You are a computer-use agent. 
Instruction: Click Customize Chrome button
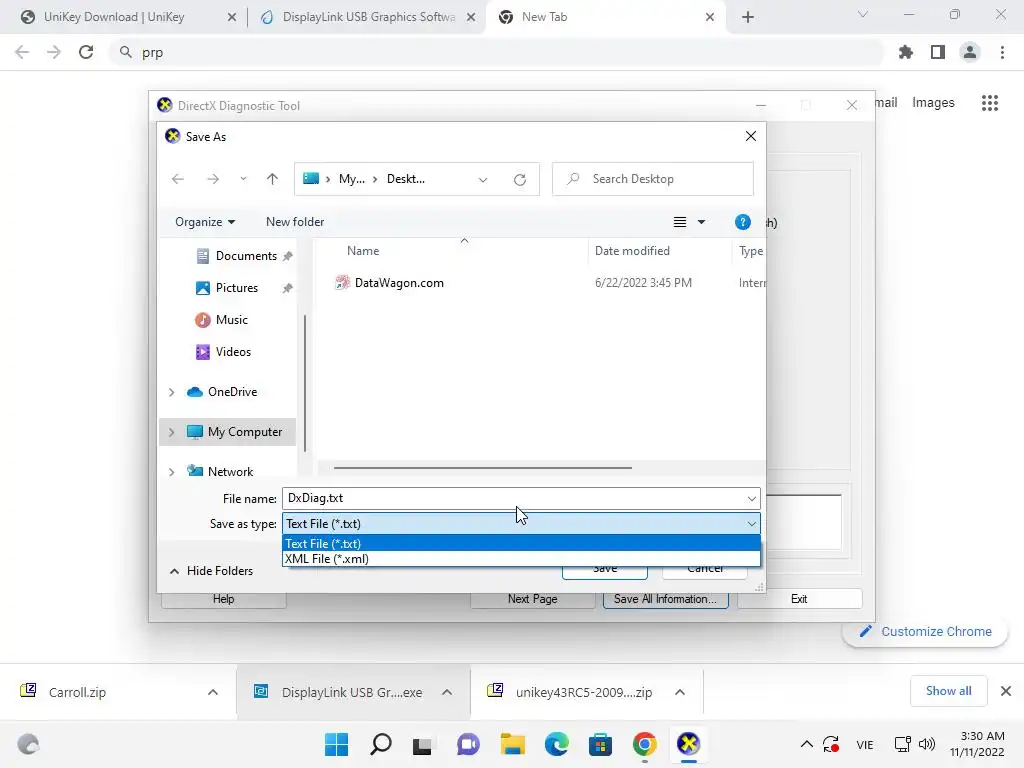point(925,632)
